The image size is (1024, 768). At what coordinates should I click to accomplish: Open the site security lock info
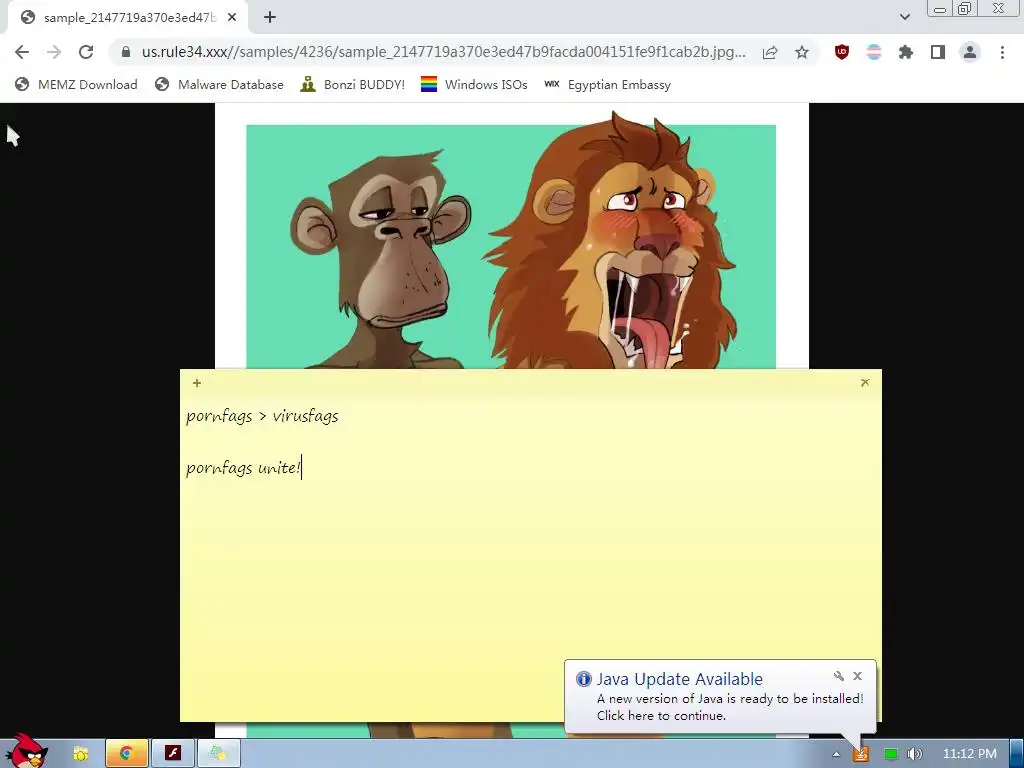(x=126, y=52)
